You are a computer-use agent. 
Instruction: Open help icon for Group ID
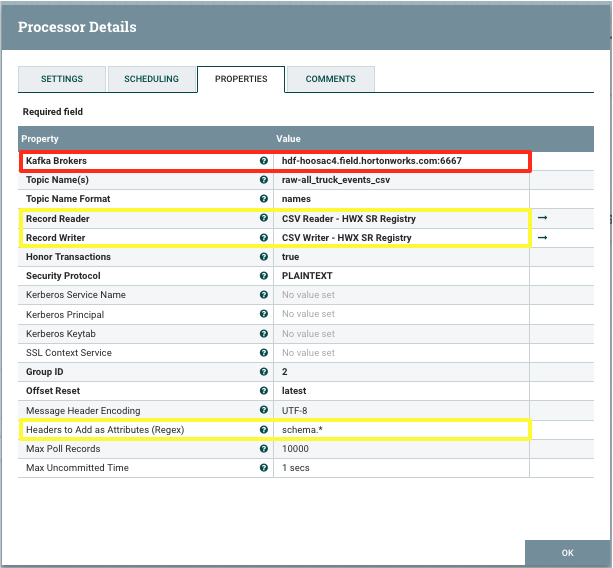pyautogui.click(x=264, y=371)
